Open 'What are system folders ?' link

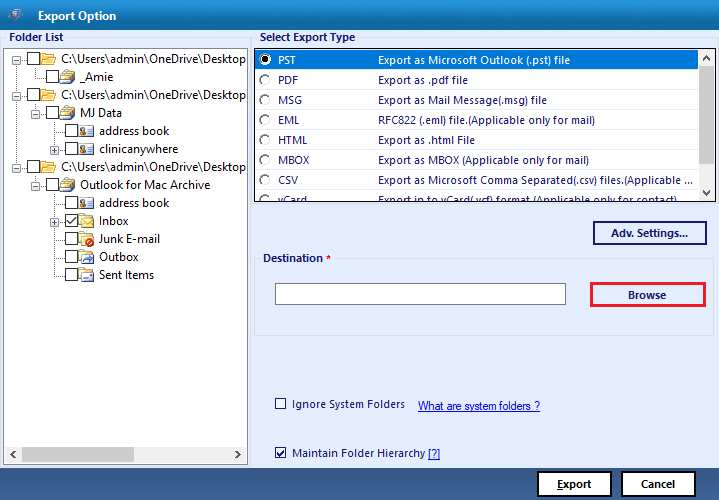479,406
